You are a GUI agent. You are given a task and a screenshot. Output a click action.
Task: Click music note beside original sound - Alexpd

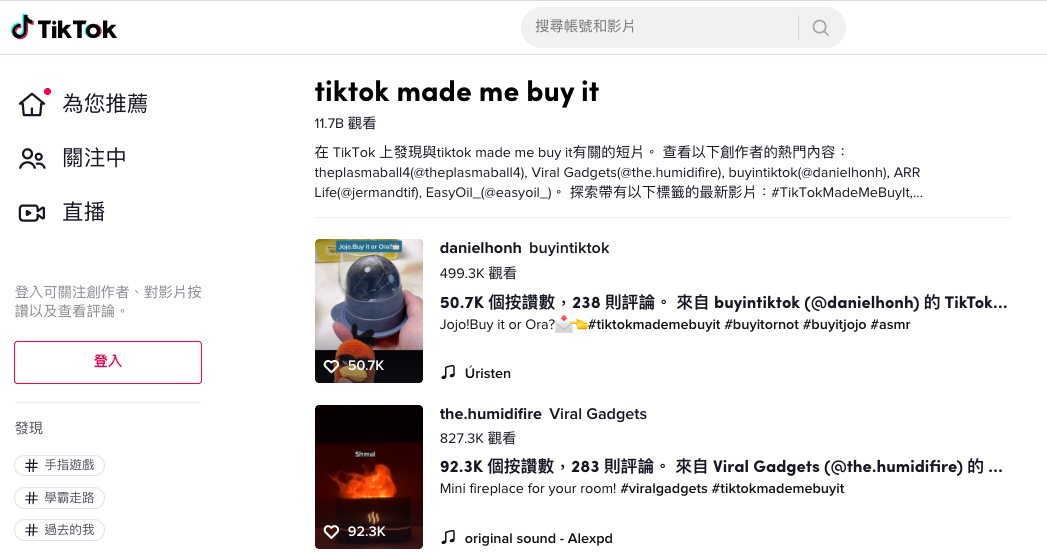click(x=448, y=537)
